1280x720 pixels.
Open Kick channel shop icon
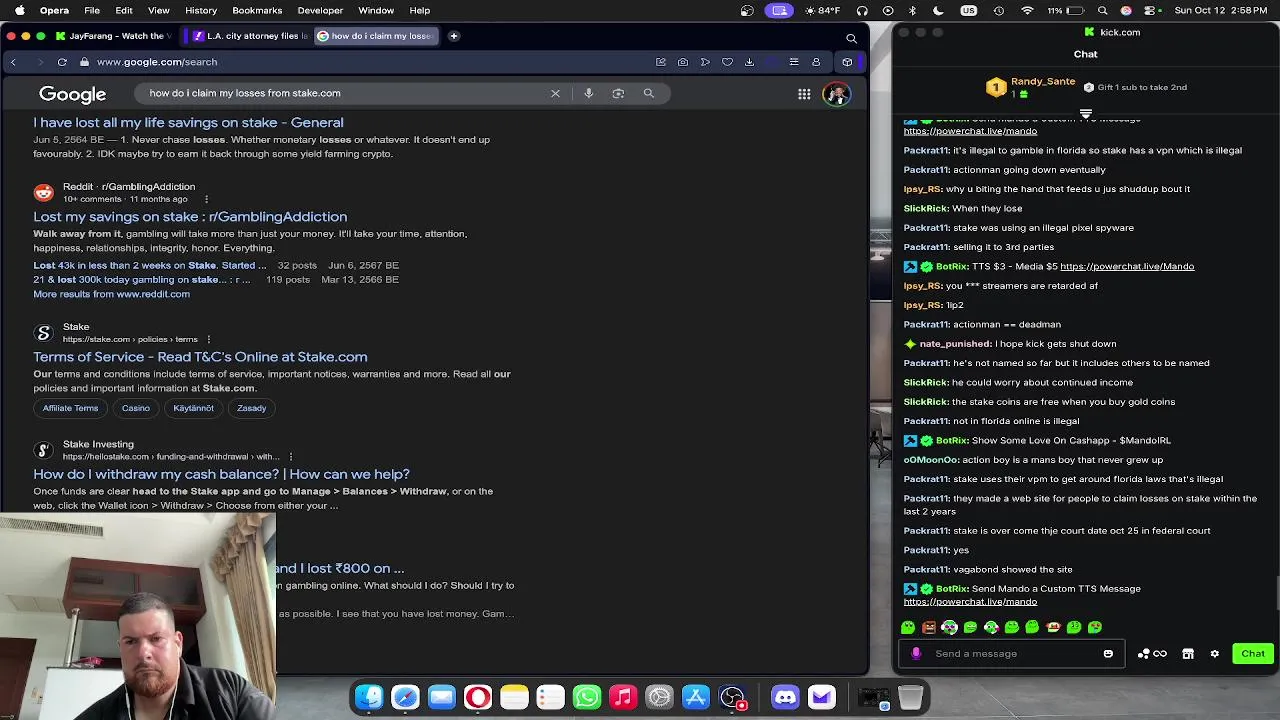[1188, 654]
